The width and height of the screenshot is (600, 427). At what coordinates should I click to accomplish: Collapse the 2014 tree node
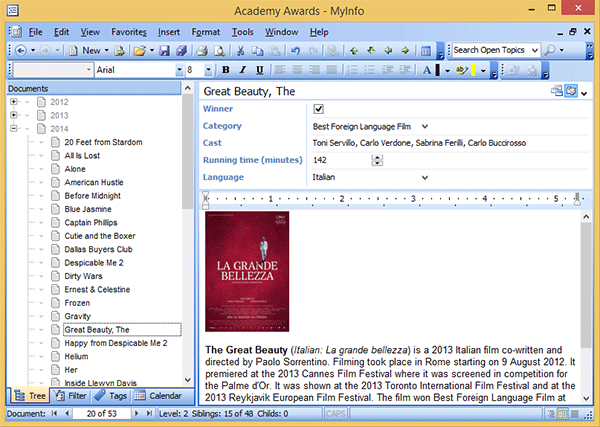click(x=14, y=129)
